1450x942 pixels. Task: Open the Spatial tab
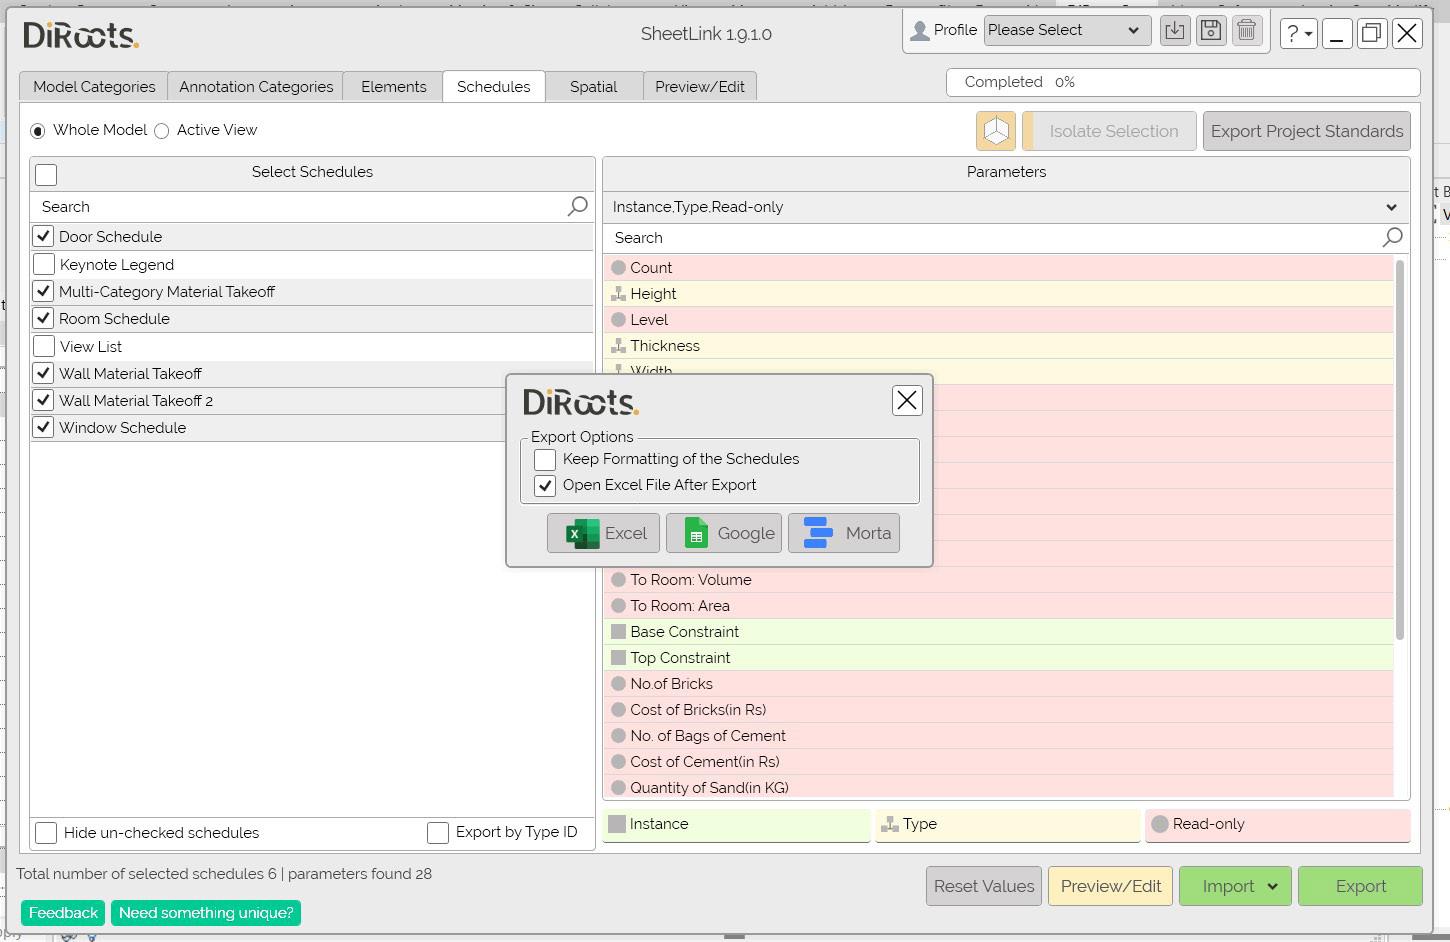coord(594,87)
